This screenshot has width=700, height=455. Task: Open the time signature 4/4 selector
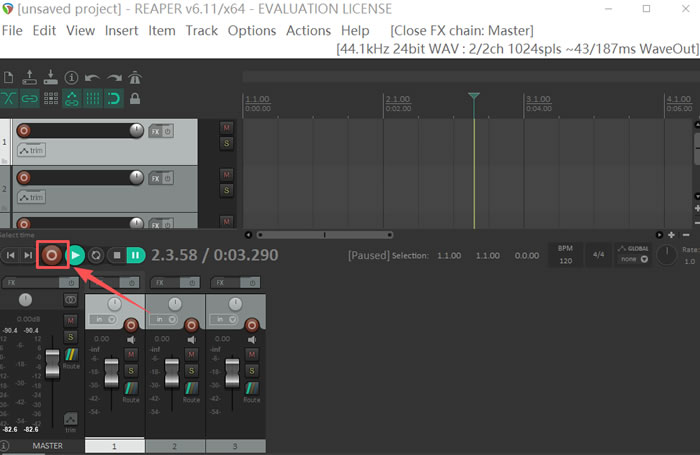(600, 254)
